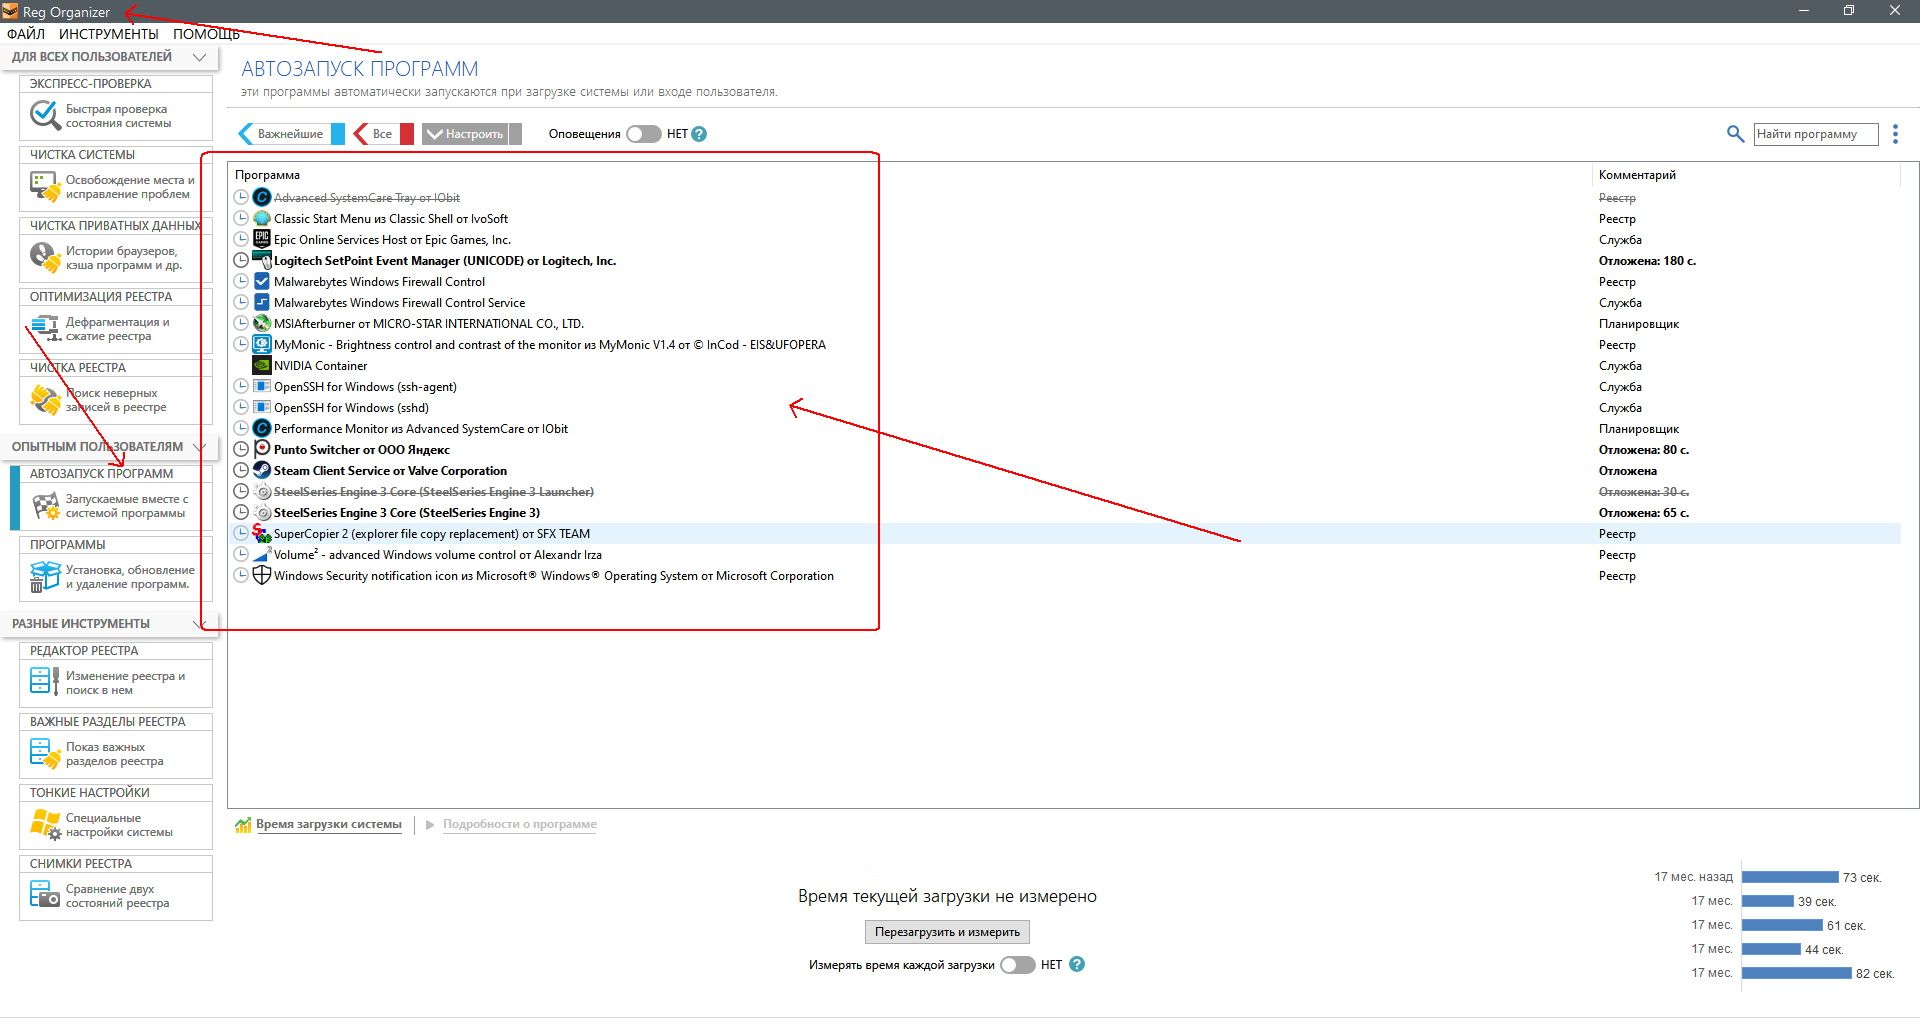Open the Настроить dropdown
1920x1018 pixels.
click(x=471, y=134)
